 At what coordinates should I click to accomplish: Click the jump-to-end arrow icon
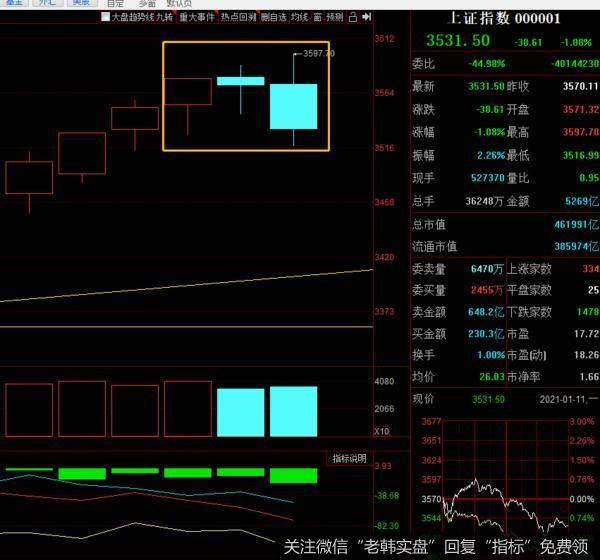pyautogui.click(x=367, y=17)
